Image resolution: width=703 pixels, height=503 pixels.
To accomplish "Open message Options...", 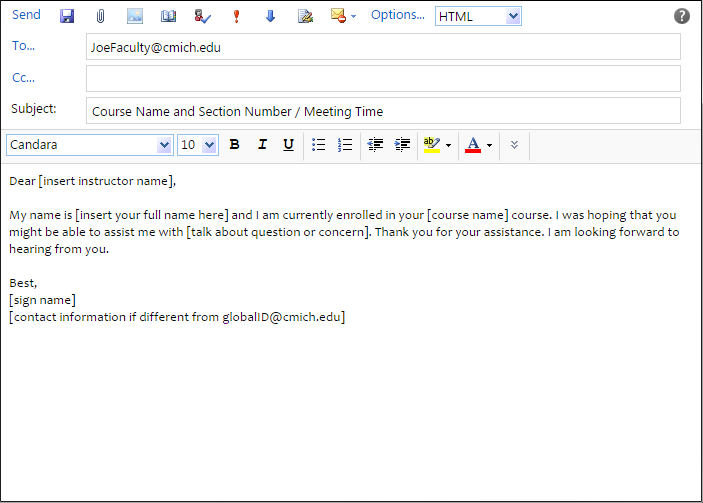I will [x=397, y=15].
